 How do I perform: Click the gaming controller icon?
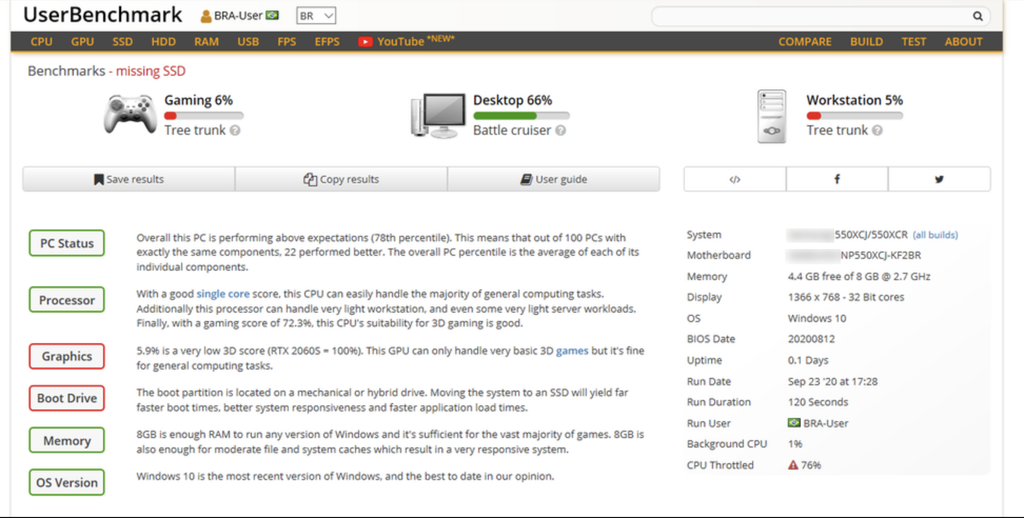(x=130, y=114)
